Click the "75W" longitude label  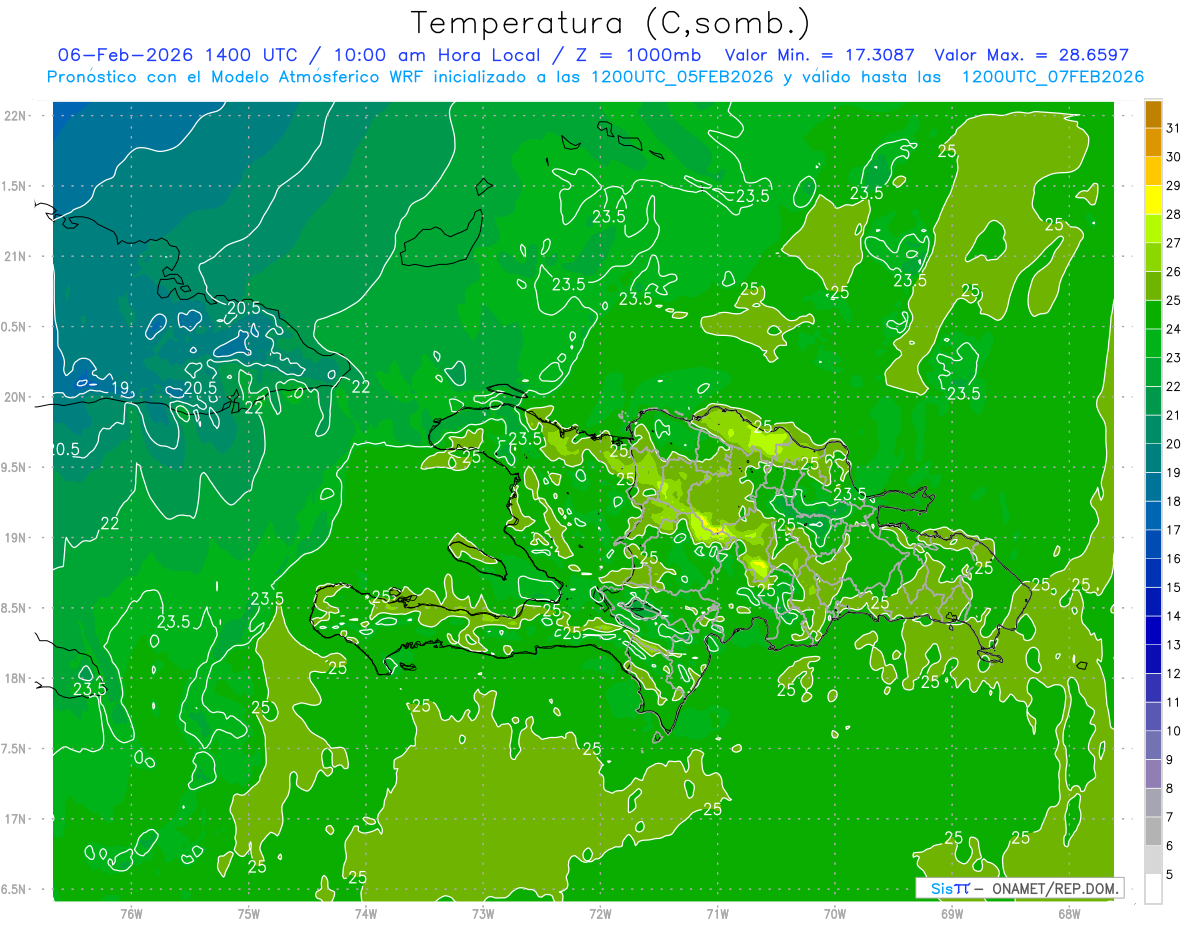248,914
